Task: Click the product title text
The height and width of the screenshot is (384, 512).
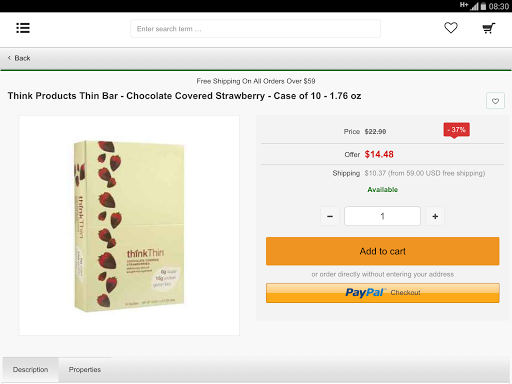Action: [184, 96]
